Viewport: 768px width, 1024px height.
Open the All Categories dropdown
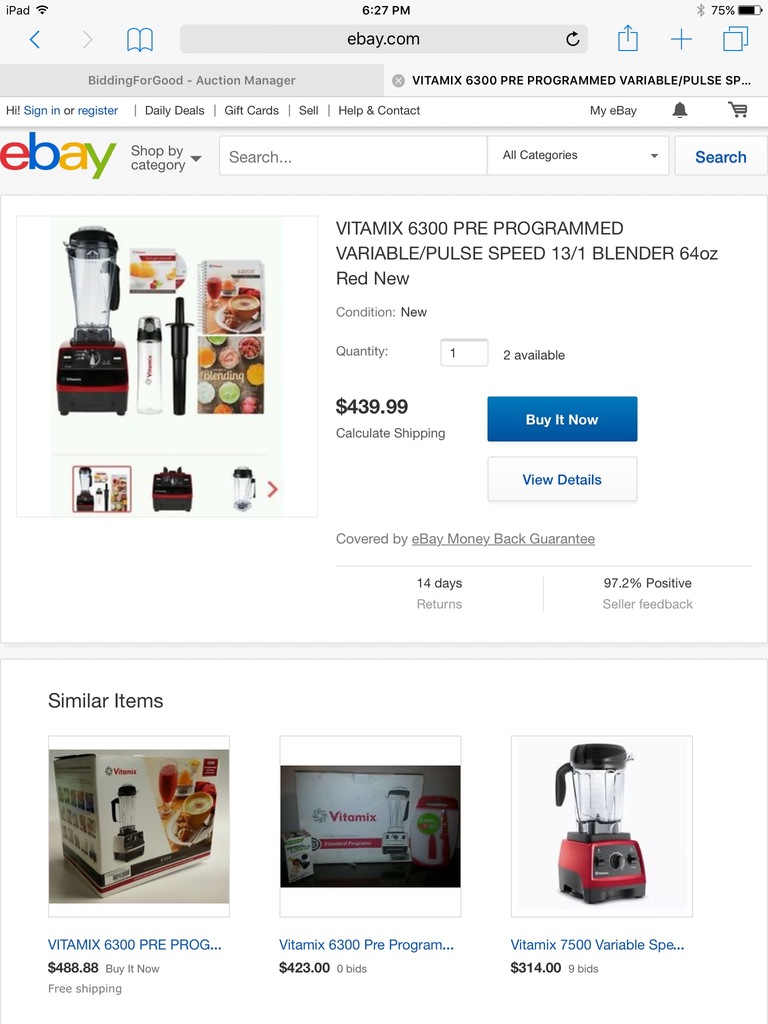click(x=578, y=155)
